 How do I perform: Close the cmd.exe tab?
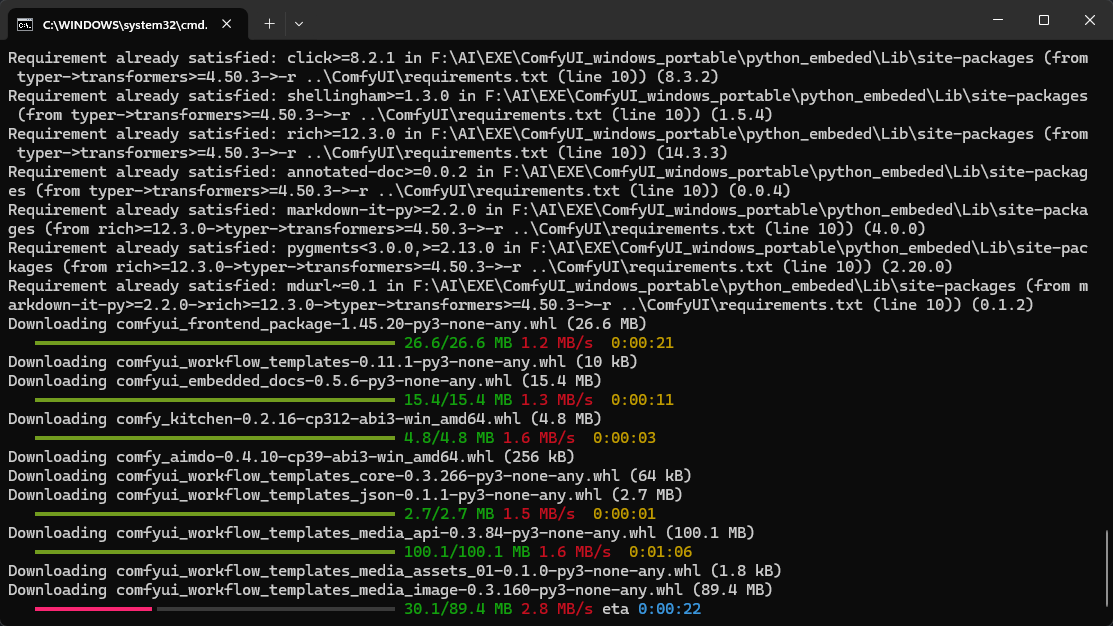[226, 24]
